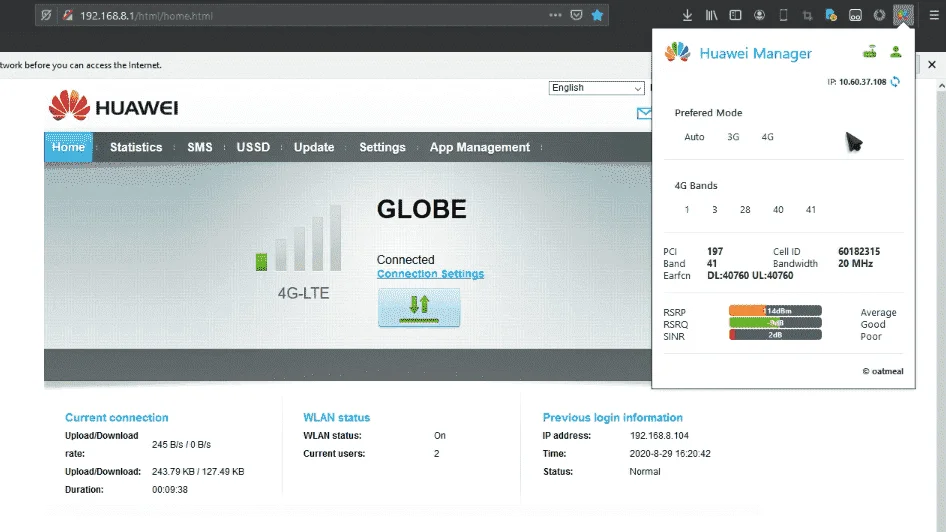This screenshot has width=946, height=532.
Task: Click the oatmeal credit link
Action: tap(883, 371)
